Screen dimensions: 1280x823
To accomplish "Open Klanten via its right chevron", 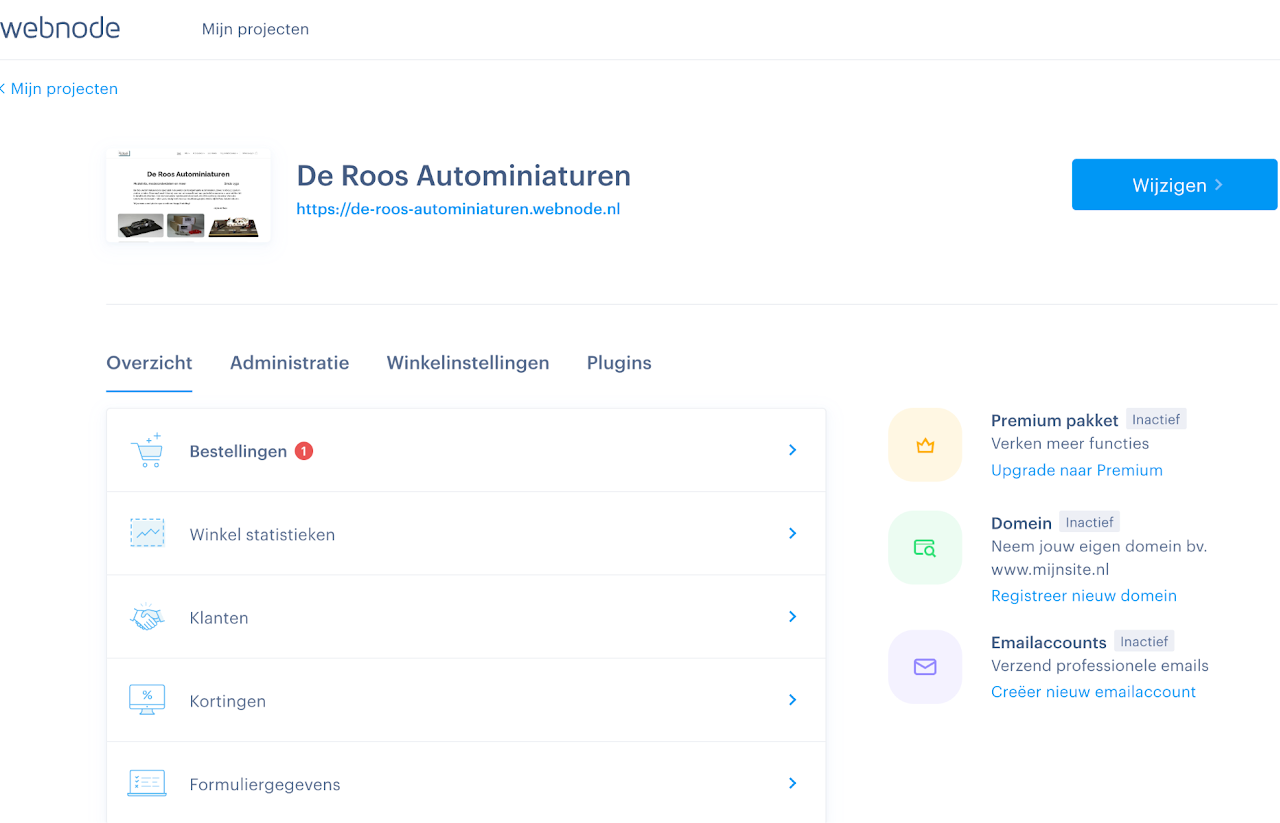I will (x=792, y=617).
